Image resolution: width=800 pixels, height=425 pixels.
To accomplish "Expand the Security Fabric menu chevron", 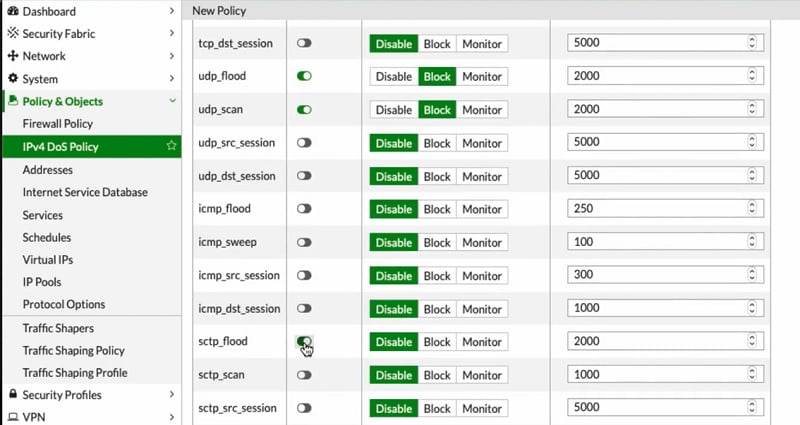I will [172, 33].
